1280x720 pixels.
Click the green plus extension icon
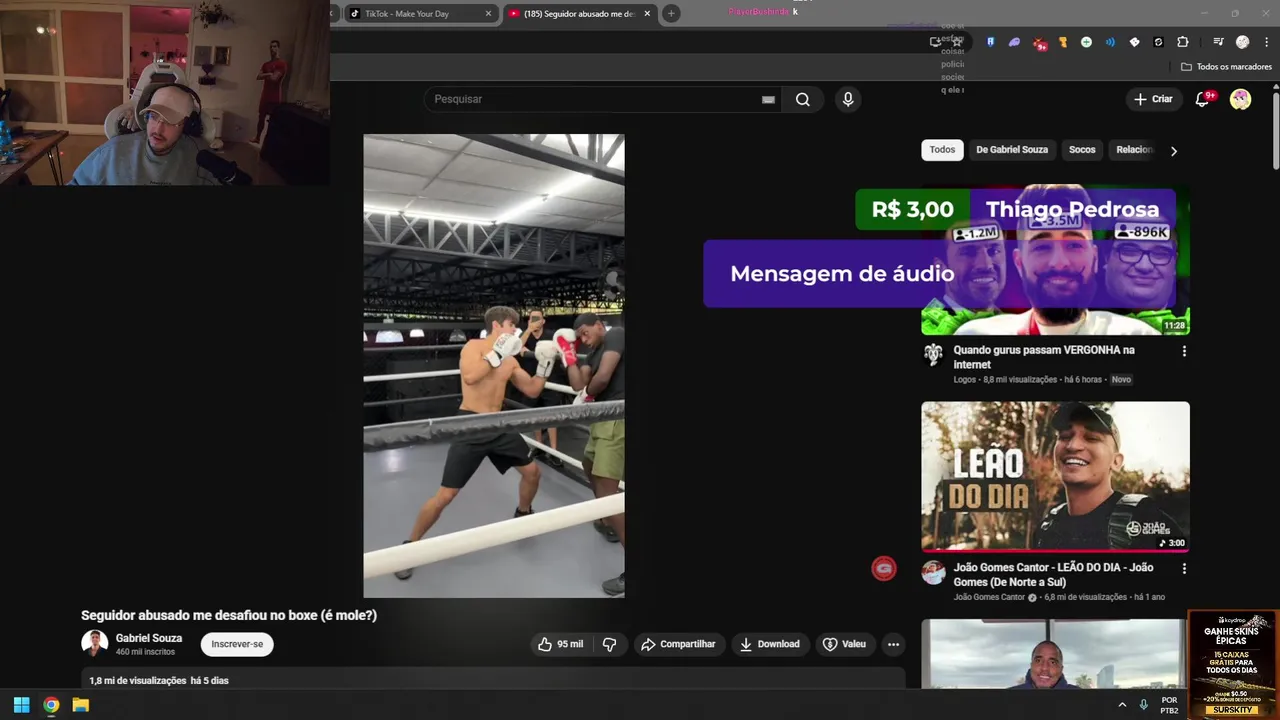(x=1086, y=42)
